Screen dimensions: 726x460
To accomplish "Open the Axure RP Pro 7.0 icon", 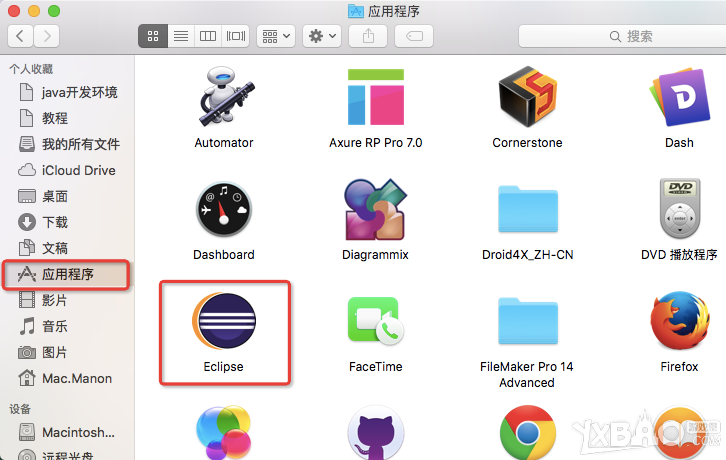I will pyautogui.click(x=376, y=97).
